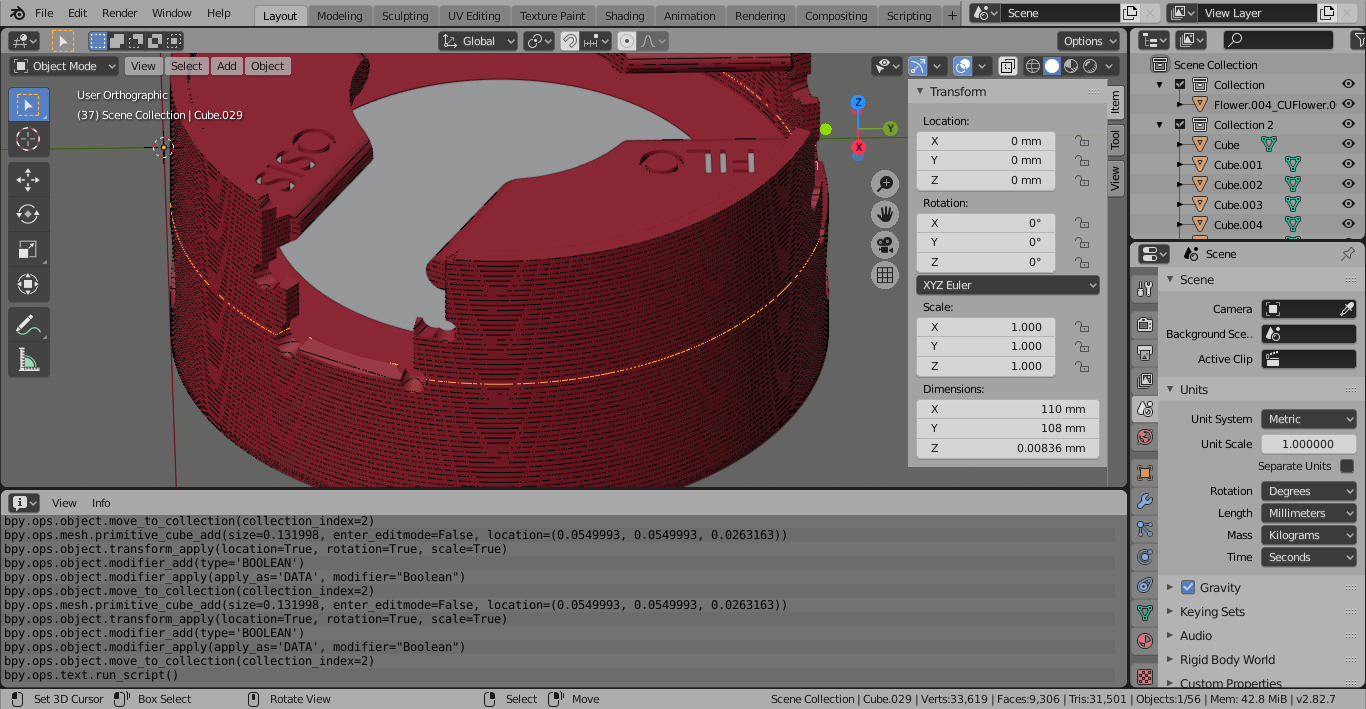Click the Scale X value field
Image resolution: width=1366 pixels, height=709 pixels.
986,327
